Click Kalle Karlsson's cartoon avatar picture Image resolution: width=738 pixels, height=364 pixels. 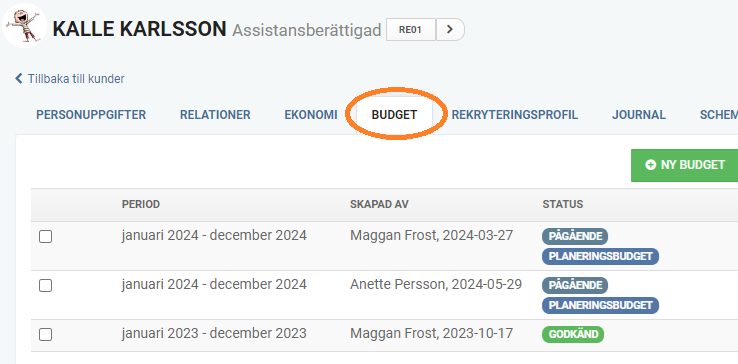24,25
